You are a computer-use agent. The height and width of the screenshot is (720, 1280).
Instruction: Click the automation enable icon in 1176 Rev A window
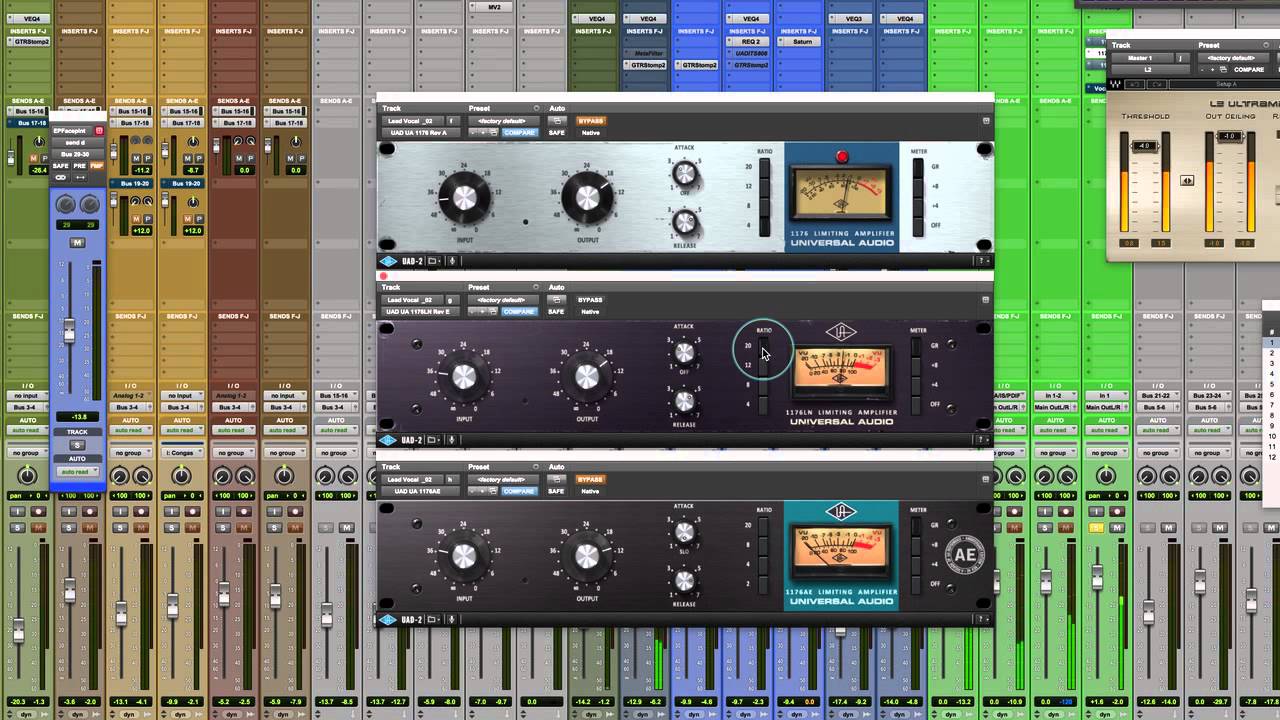[x=556, y=121]
